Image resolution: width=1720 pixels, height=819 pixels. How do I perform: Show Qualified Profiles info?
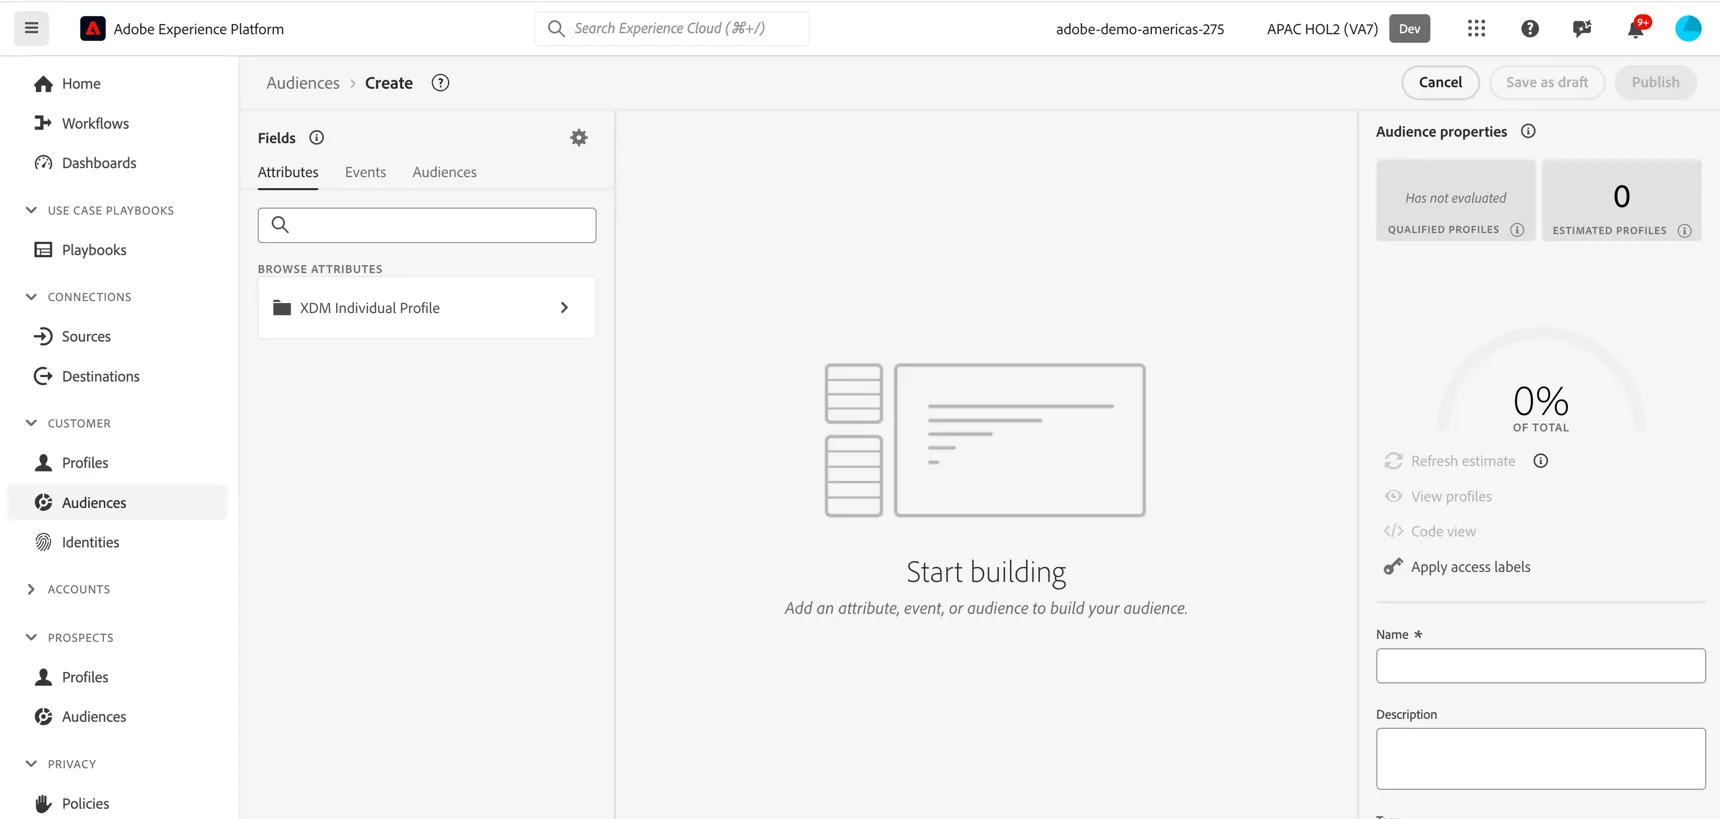pyautogui.click(x=1517, y=230)
